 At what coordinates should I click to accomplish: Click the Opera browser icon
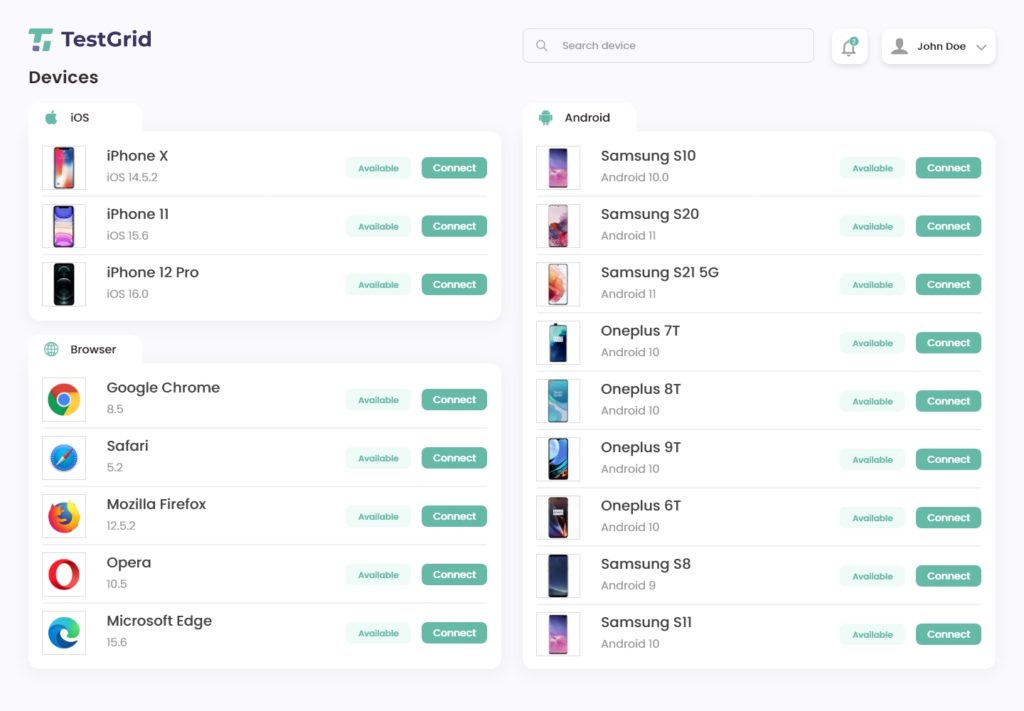tap(64, 575)
